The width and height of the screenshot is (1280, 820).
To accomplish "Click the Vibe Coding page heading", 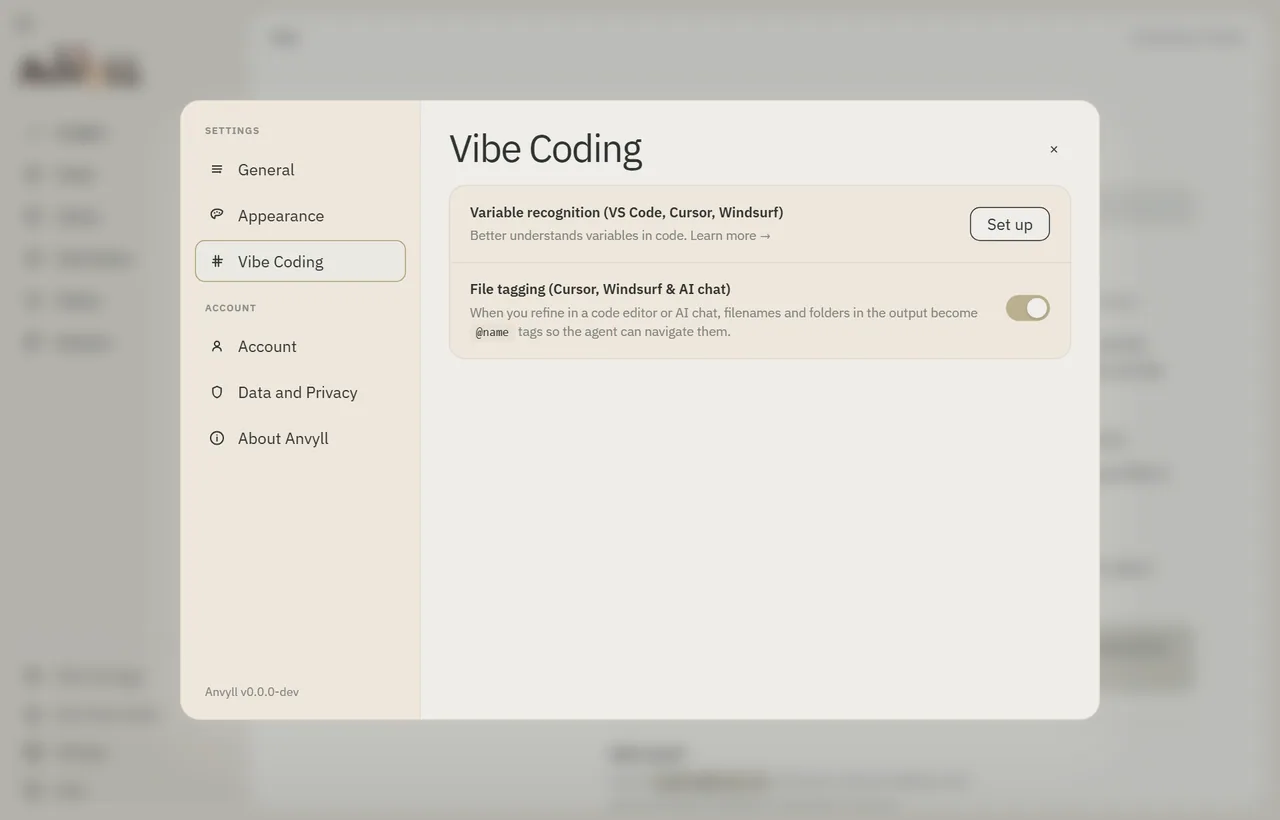I will coord(546,149).
